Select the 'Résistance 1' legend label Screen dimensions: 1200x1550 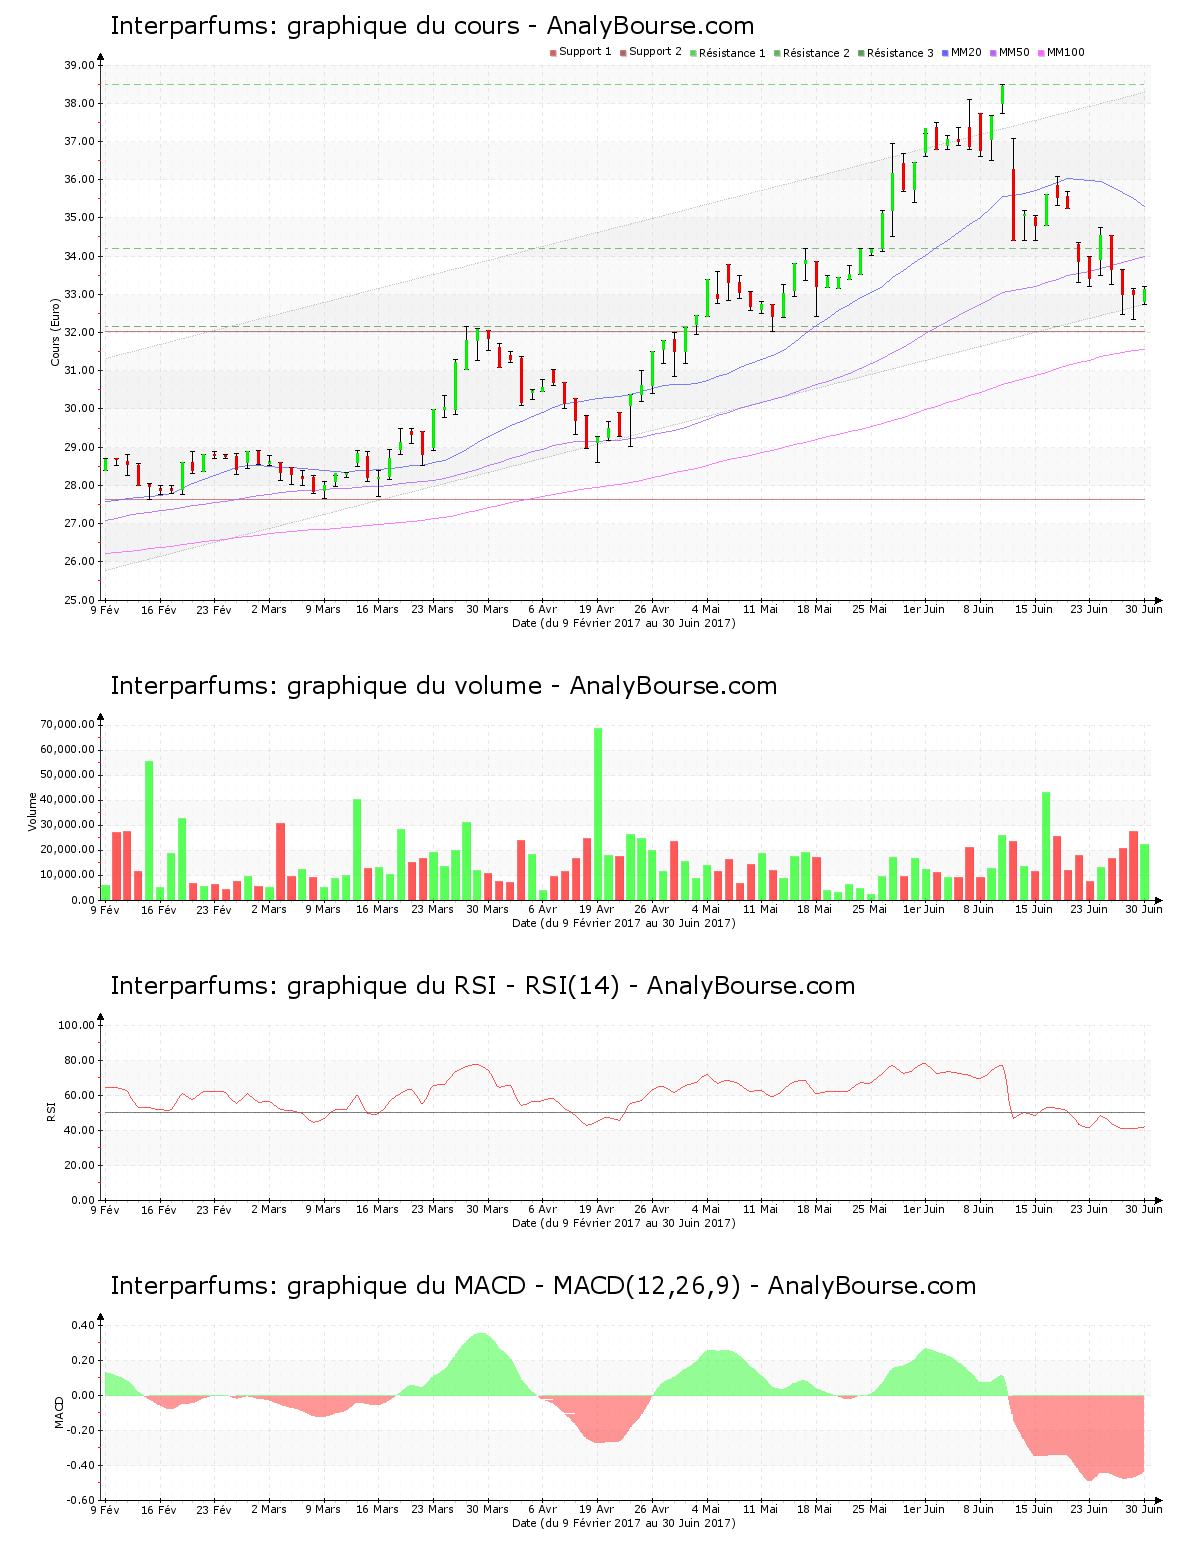732,53
